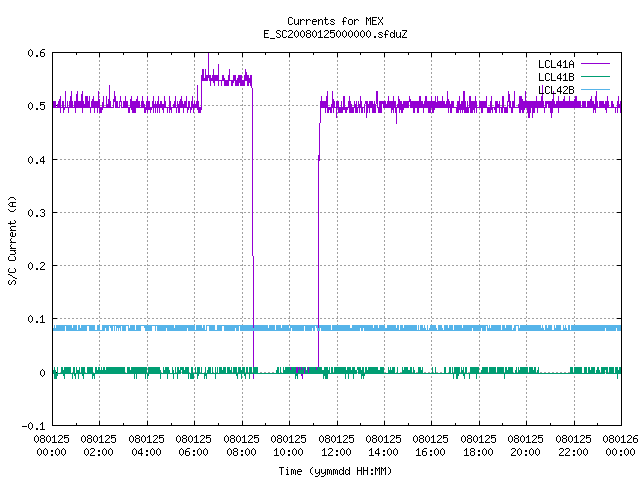This screenshot has height=480, width=640.
Task: Click the 0.2 y-axis tick value
Action: click(36, 266)
